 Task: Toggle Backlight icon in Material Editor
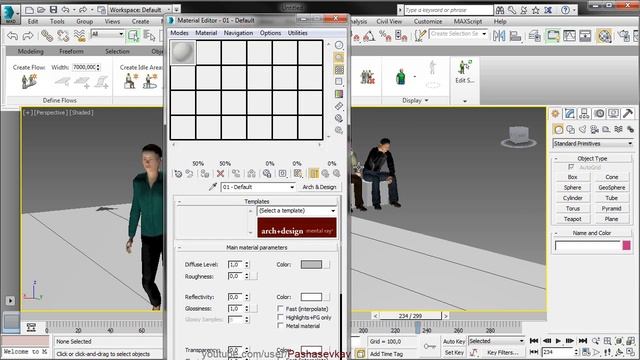tap(339, 58)
